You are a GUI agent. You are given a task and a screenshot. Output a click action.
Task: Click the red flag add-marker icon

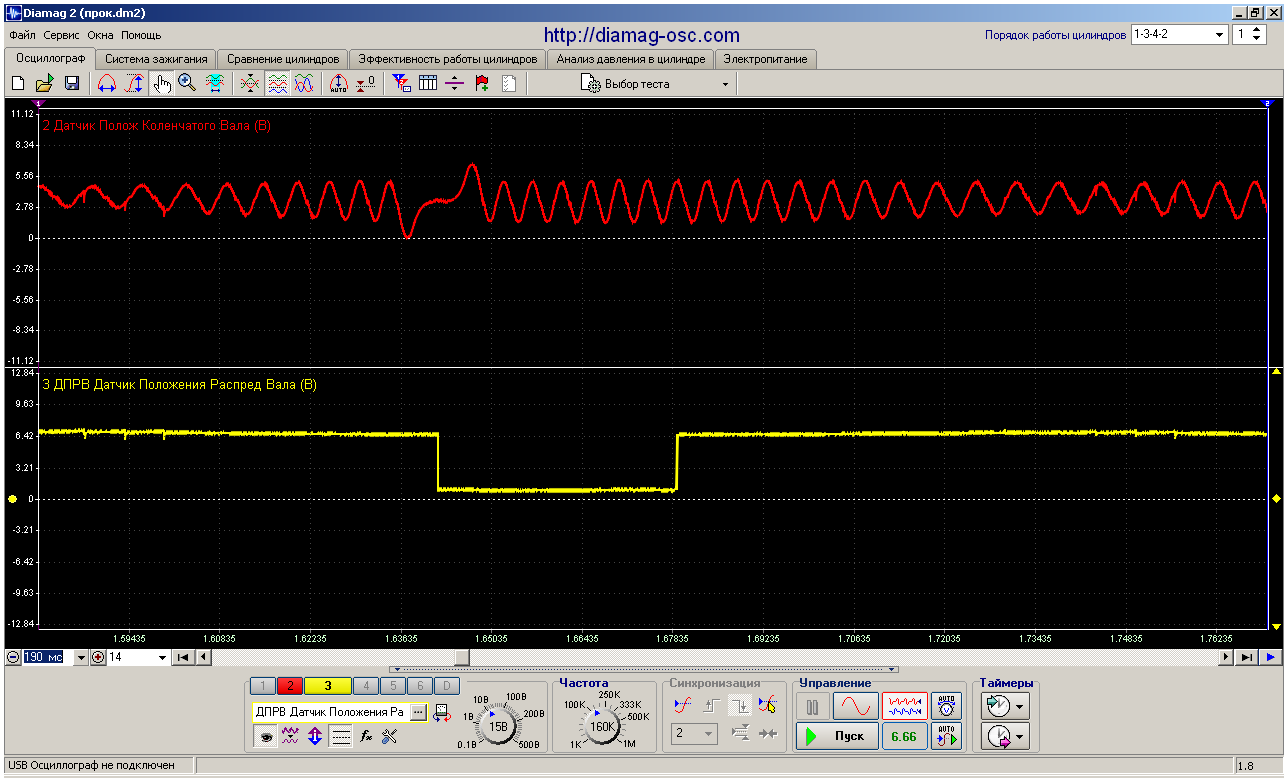point(482,84)
